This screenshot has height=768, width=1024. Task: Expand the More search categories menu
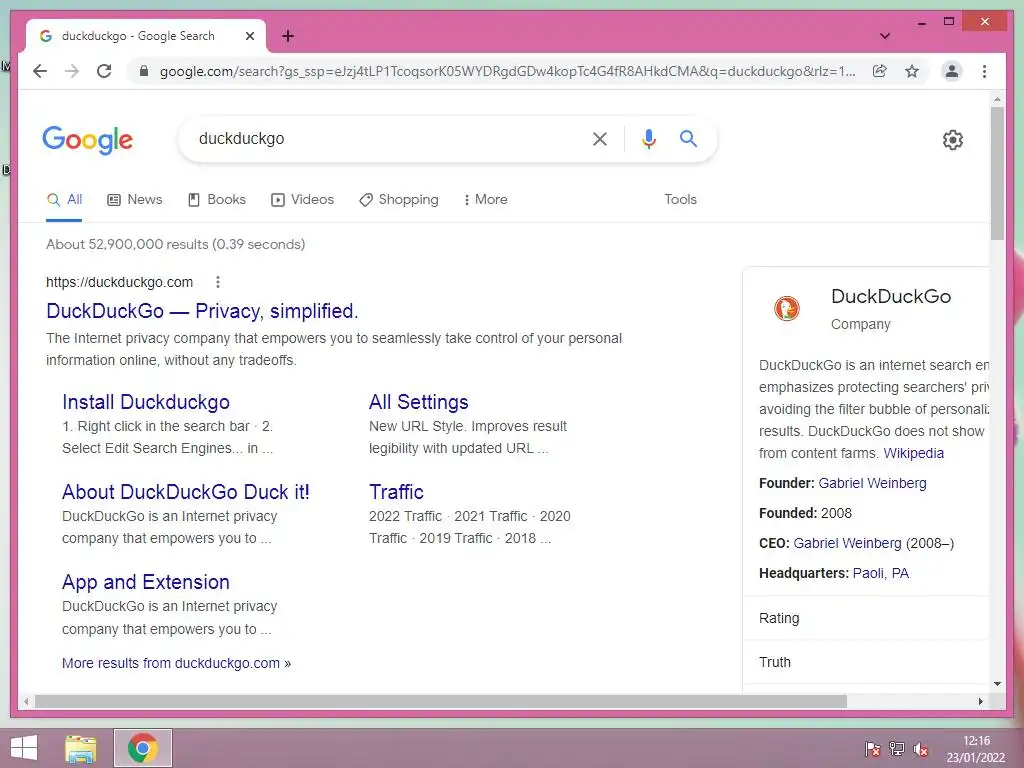[485, 199]
